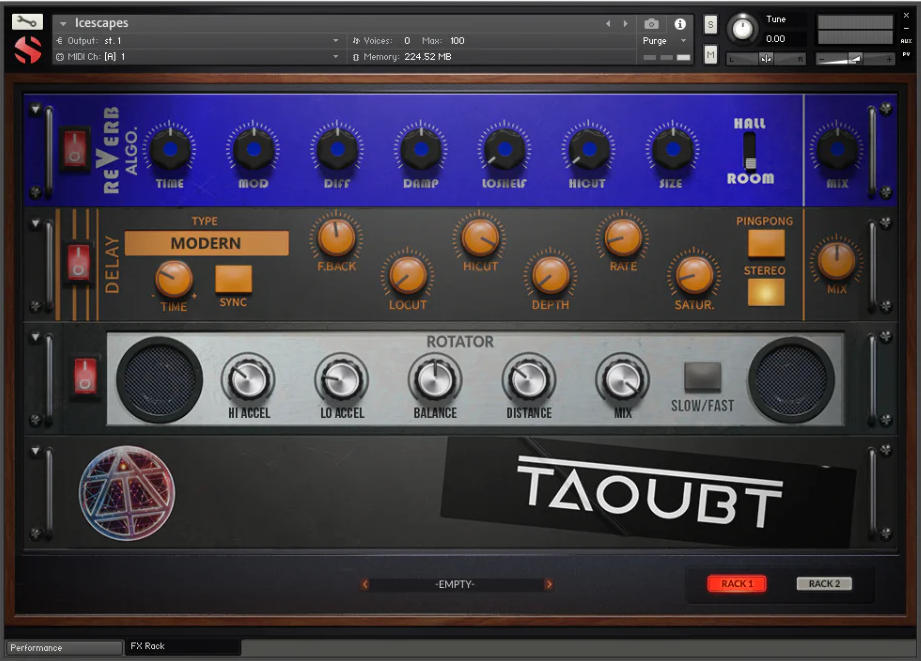The image size is (921, 661).
Task: Click the Reverb TIME knob
Action: tap(170, 149)
